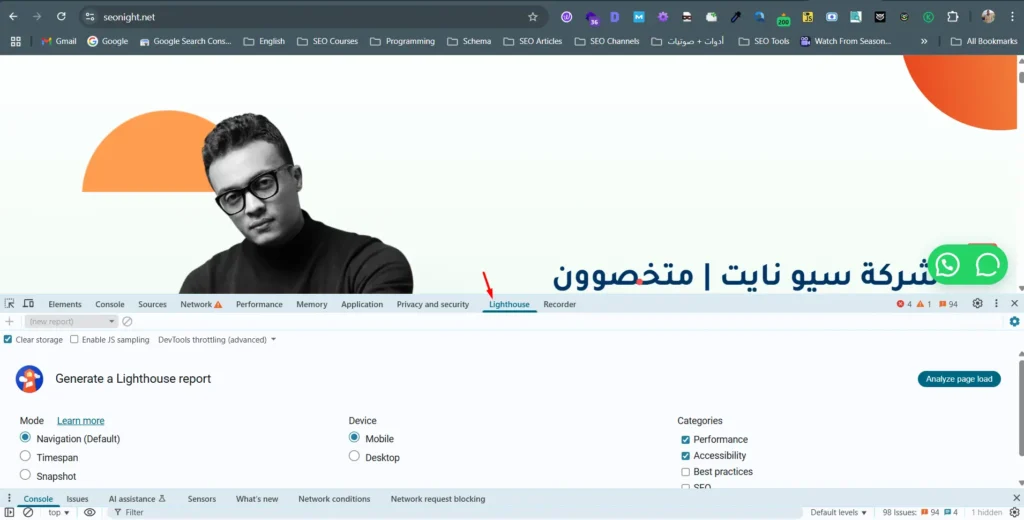
Task: Check the Best practices category
Action: 685,472
